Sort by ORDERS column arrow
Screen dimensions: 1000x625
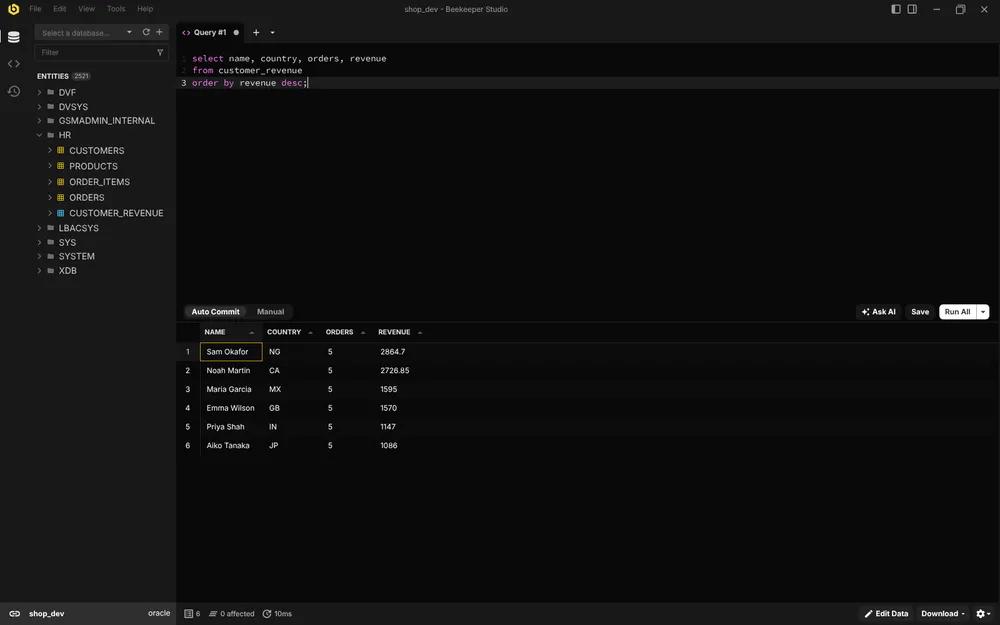click(363, 332)
